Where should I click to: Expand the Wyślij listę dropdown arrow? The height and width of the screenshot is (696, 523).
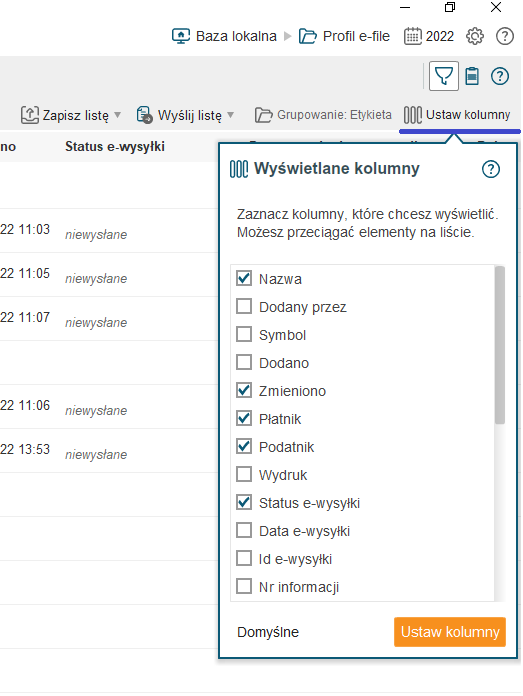click(230, 115)
